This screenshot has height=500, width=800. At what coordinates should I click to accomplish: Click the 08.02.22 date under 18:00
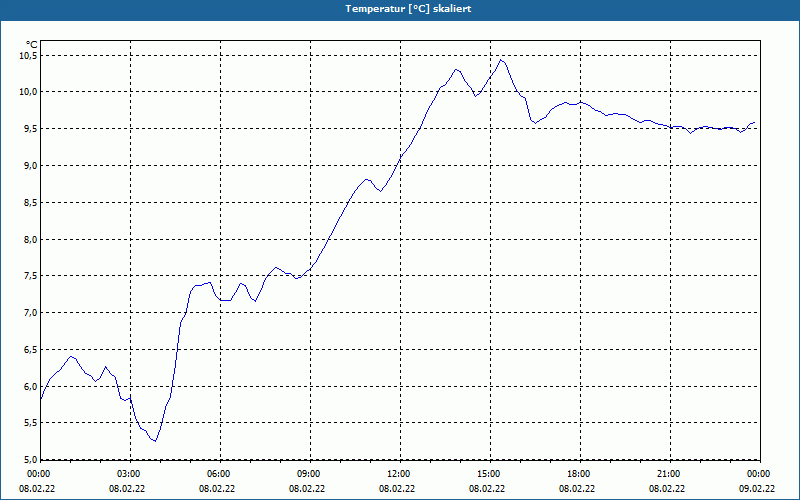click(x=577, y=489)
